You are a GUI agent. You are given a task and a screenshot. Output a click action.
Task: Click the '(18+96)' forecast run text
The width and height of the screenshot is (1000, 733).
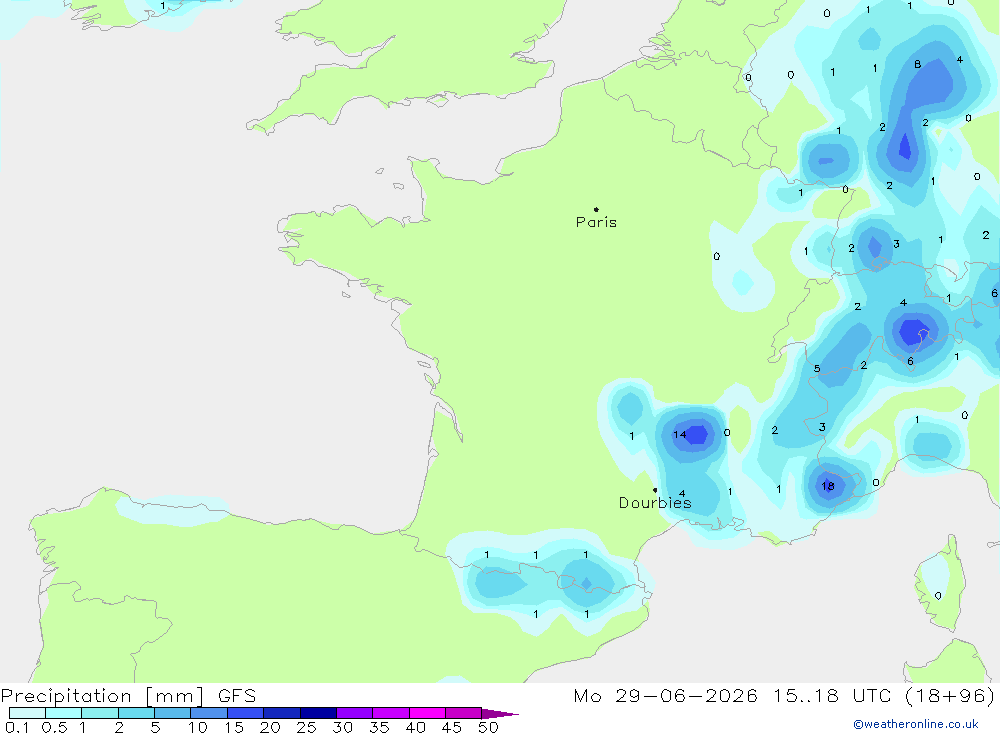pos(950,696)
